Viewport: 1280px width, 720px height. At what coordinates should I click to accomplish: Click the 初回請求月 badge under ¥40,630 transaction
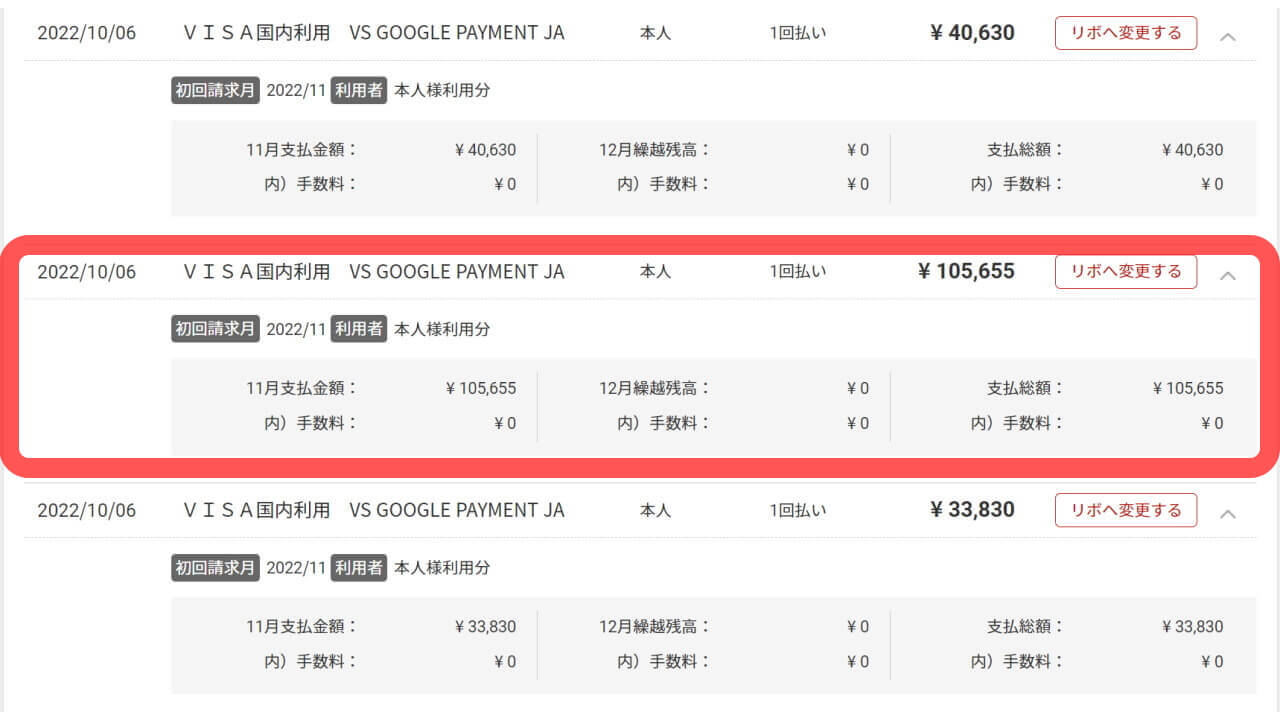215,90
